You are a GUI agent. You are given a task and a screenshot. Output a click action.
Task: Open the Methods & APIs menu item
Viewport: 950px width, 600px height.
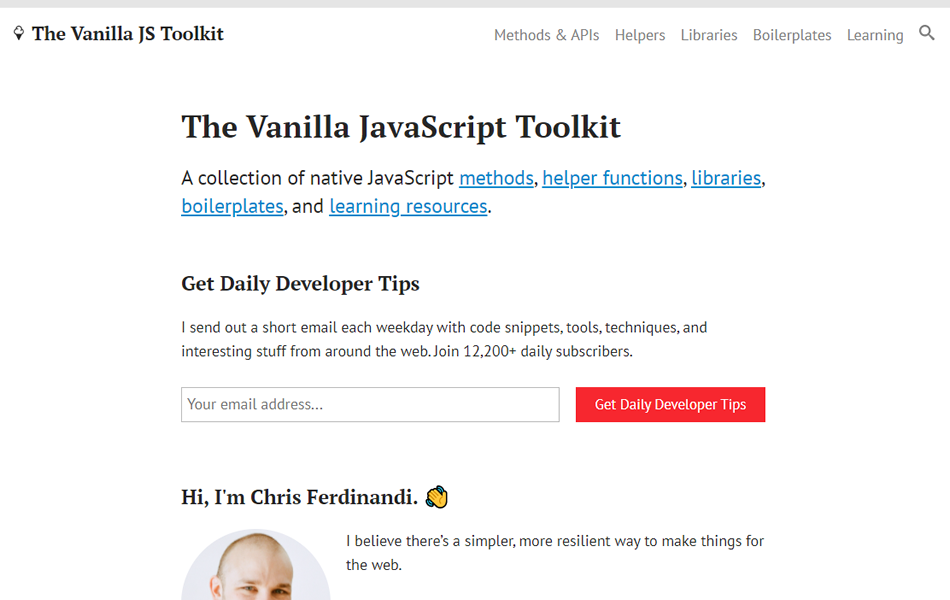(x=546, y=35)
